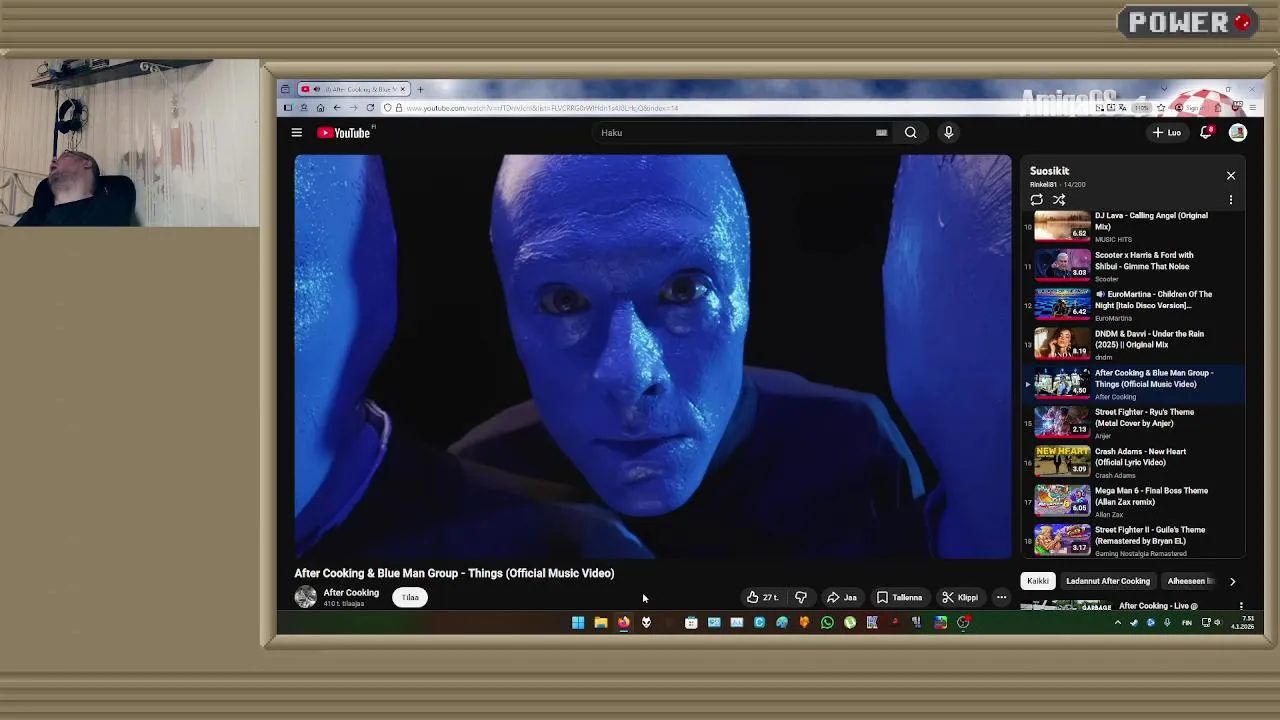This screenshot has height=720, width=1280.
Task: Select the Aiheeseen chip
Action: 1190,581
